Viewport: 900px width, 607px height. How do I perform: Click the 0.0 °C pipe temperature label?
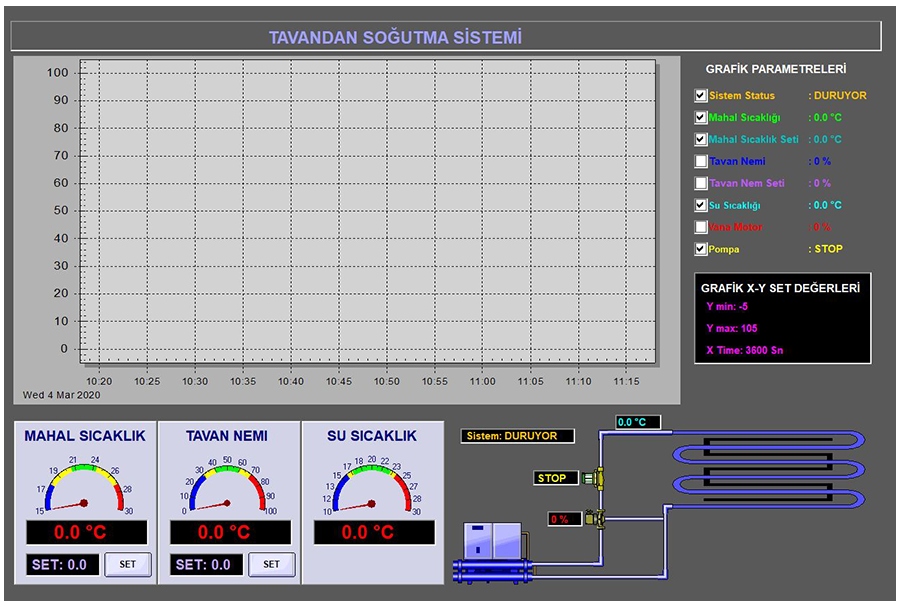point(637,422)
